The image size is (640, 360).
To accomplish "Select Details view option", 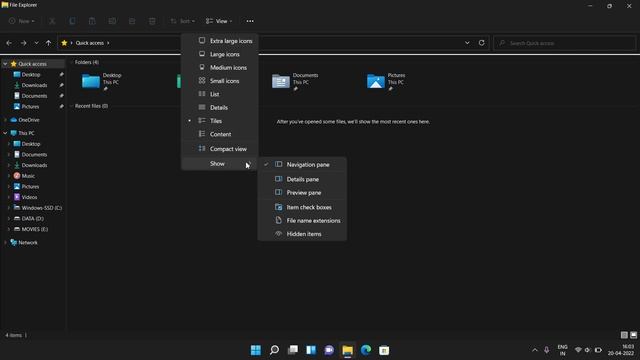I will [220, 107].
